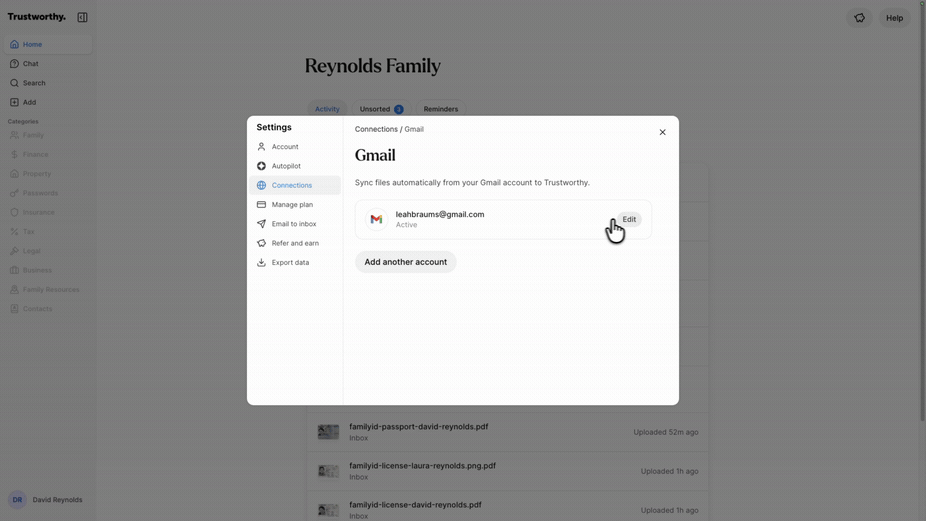The width and height of the screenshot is (926, 521).
Task: Select Email to inbox in Settings
Action: [x=295, y=224]
